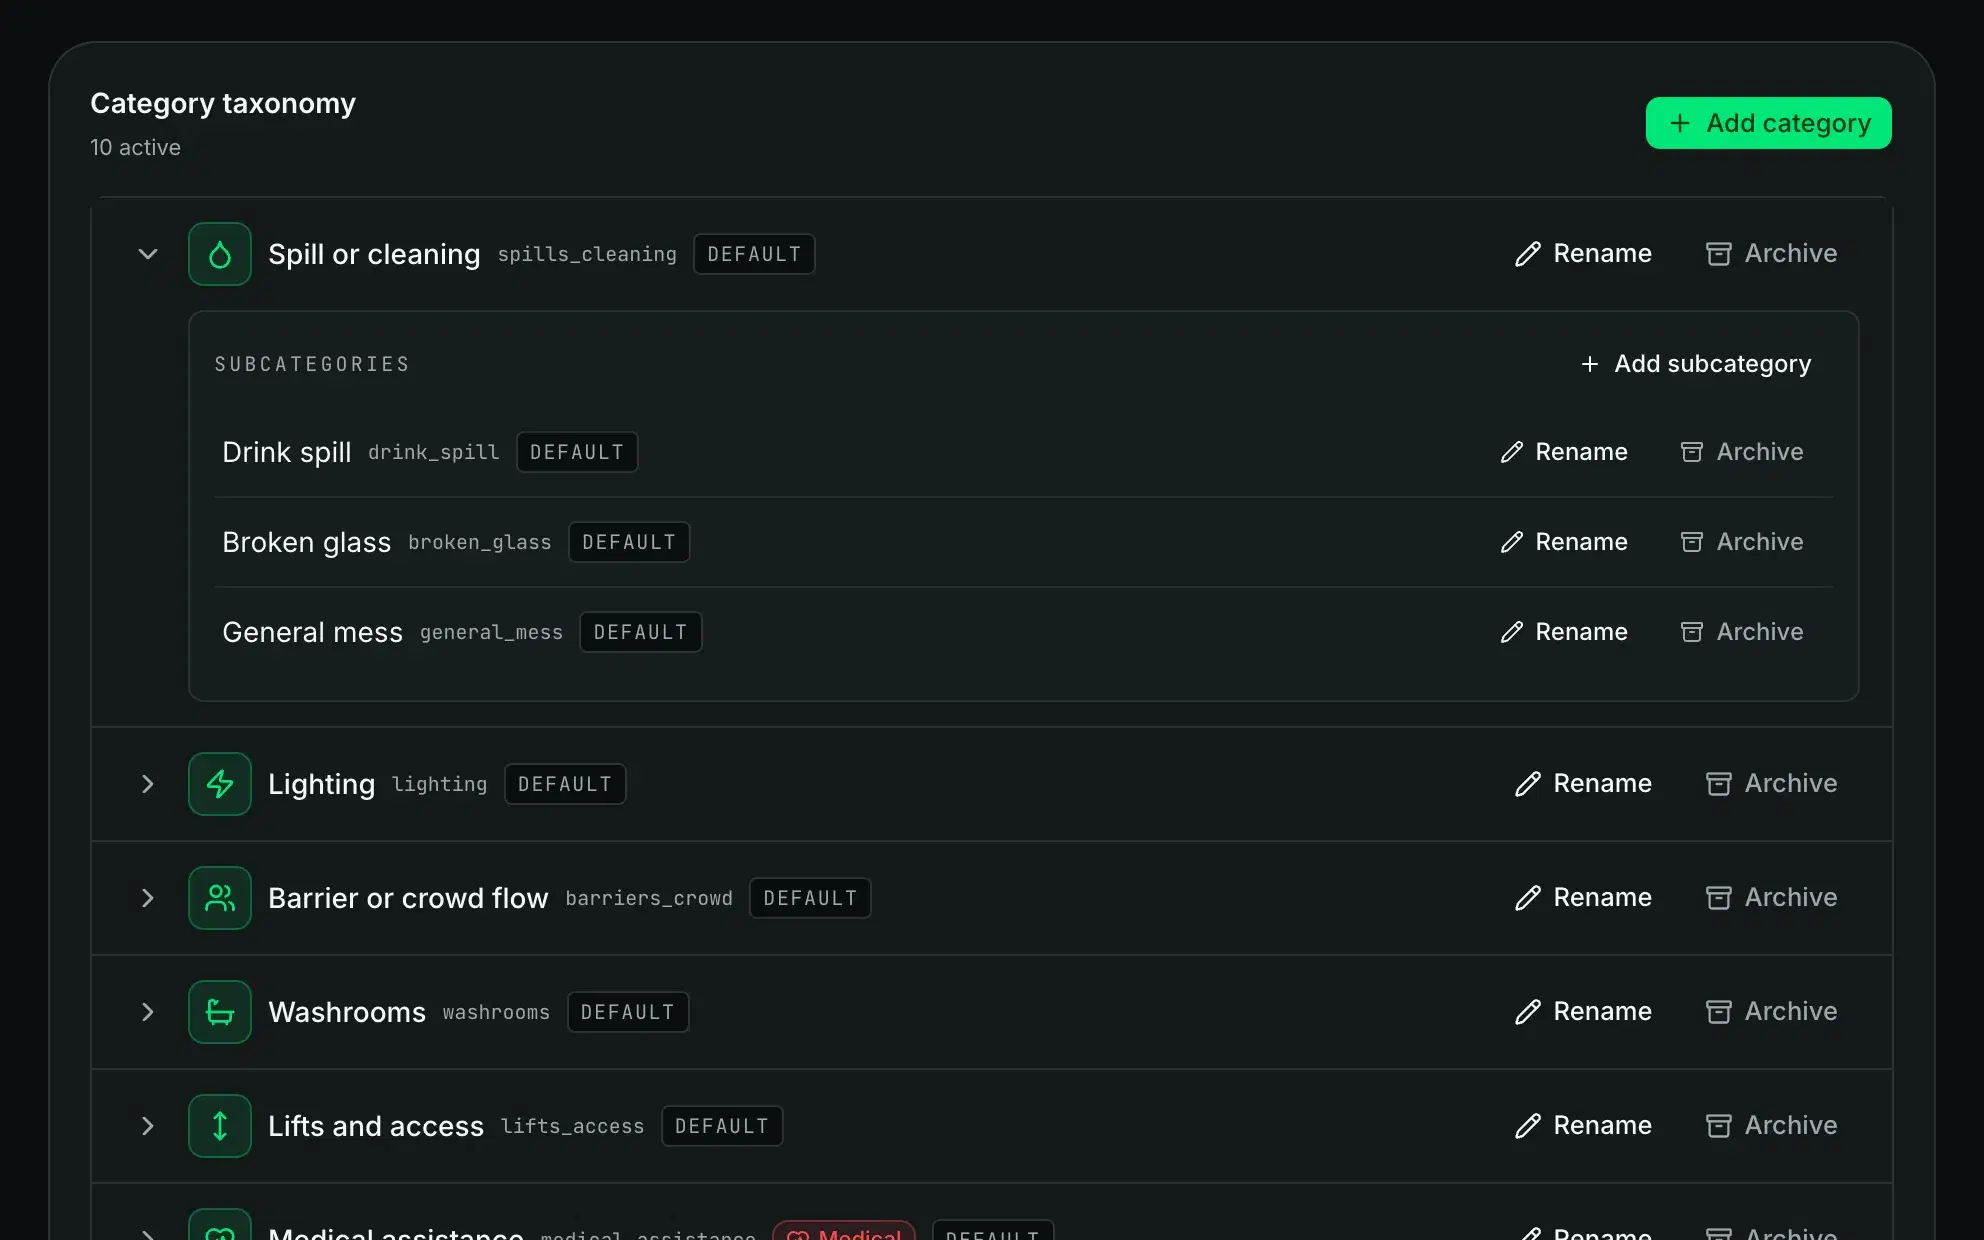This screenshot has width=1984, height=1240.
Task: Click the barriers_crowd slug text
Action: tap(649, 899)
